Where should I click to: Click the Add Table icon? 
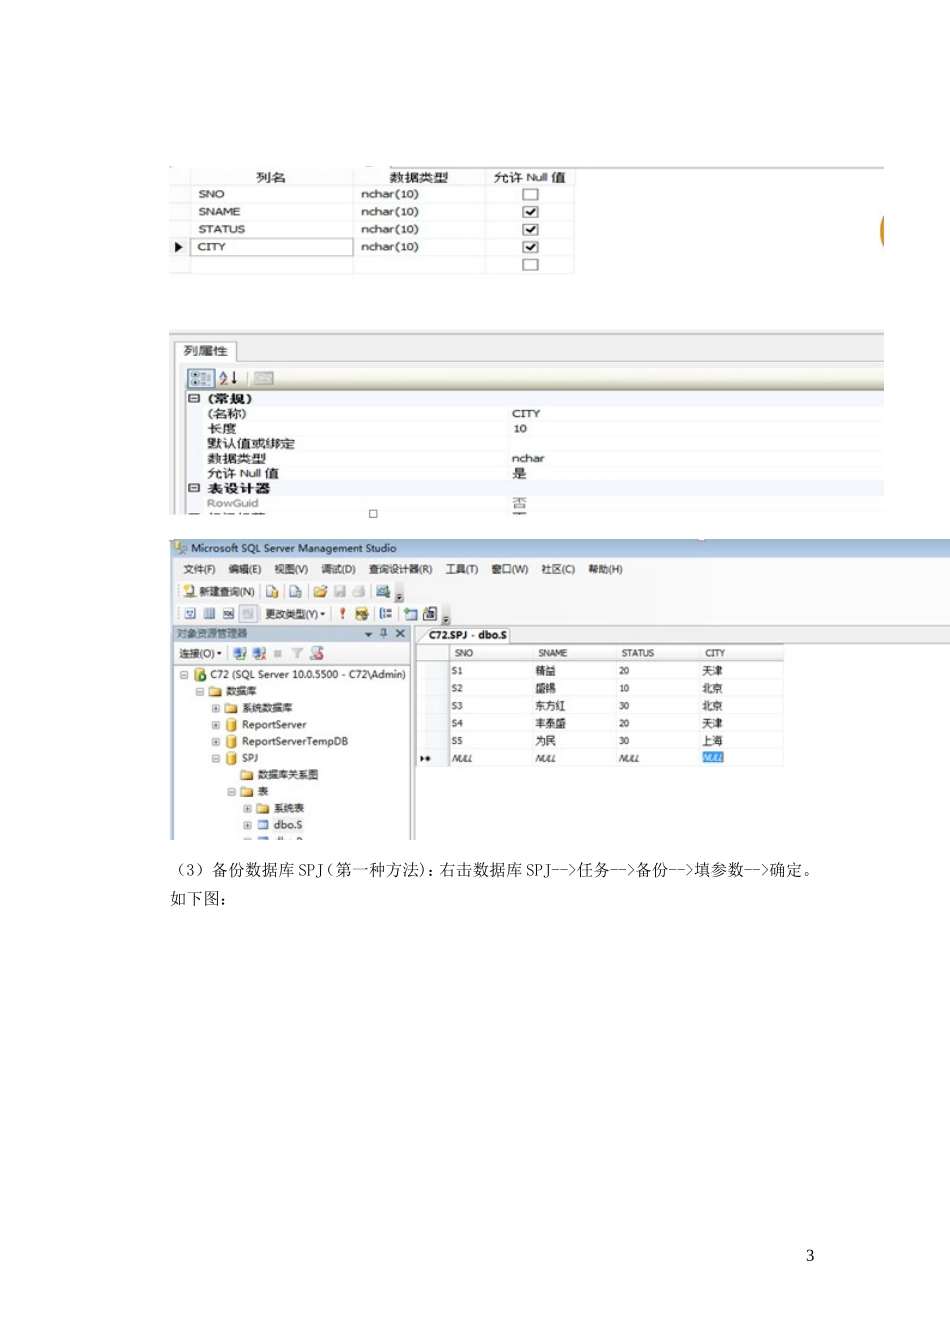click(x=410, y=613)
